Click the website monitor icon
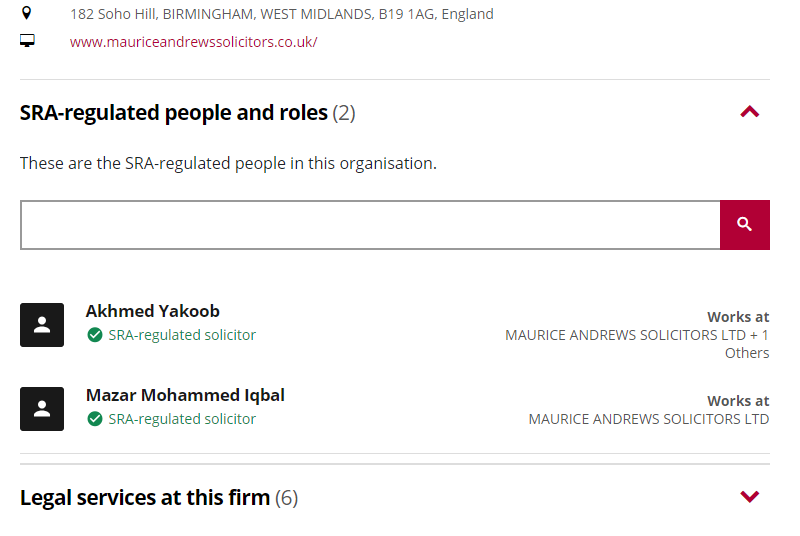Screen dimensions: 800x536 pyautogui.click(x=27, y=41)
